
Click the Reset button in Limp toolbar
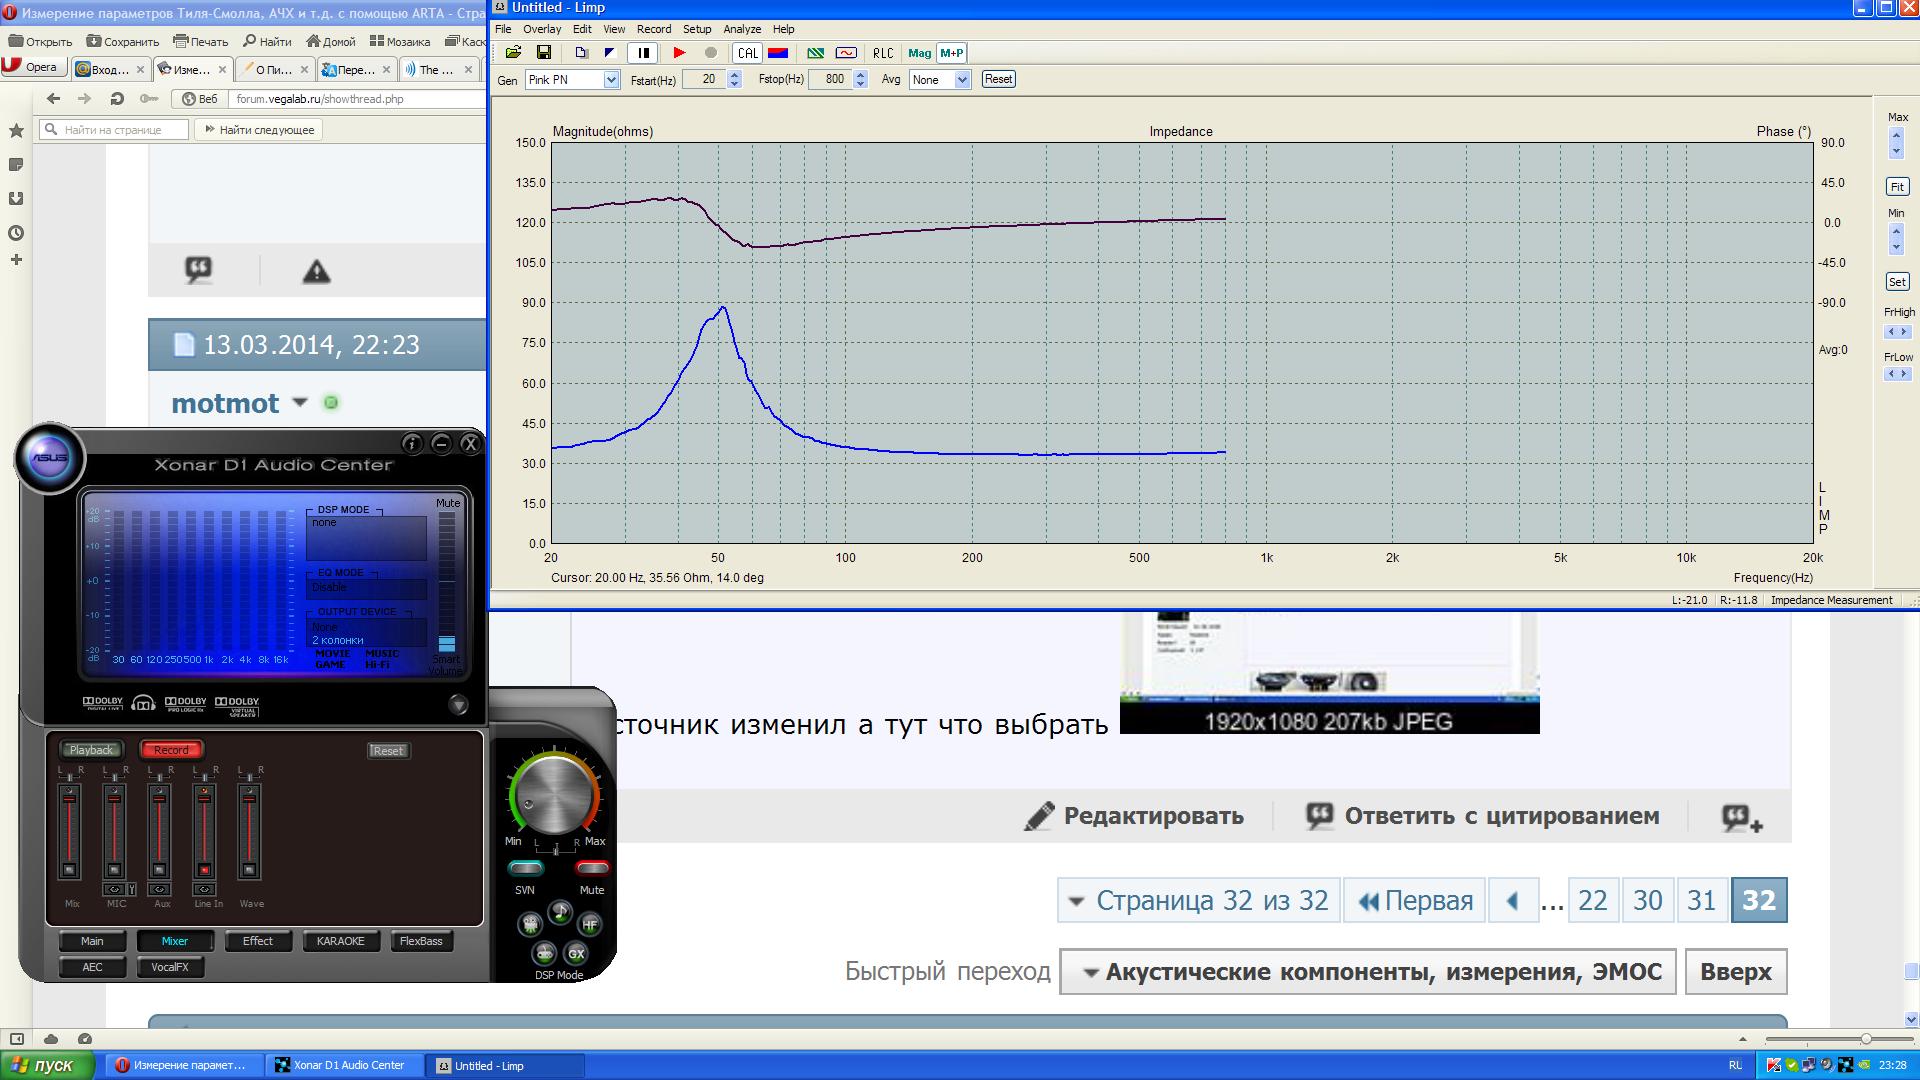tap(998, 79)
